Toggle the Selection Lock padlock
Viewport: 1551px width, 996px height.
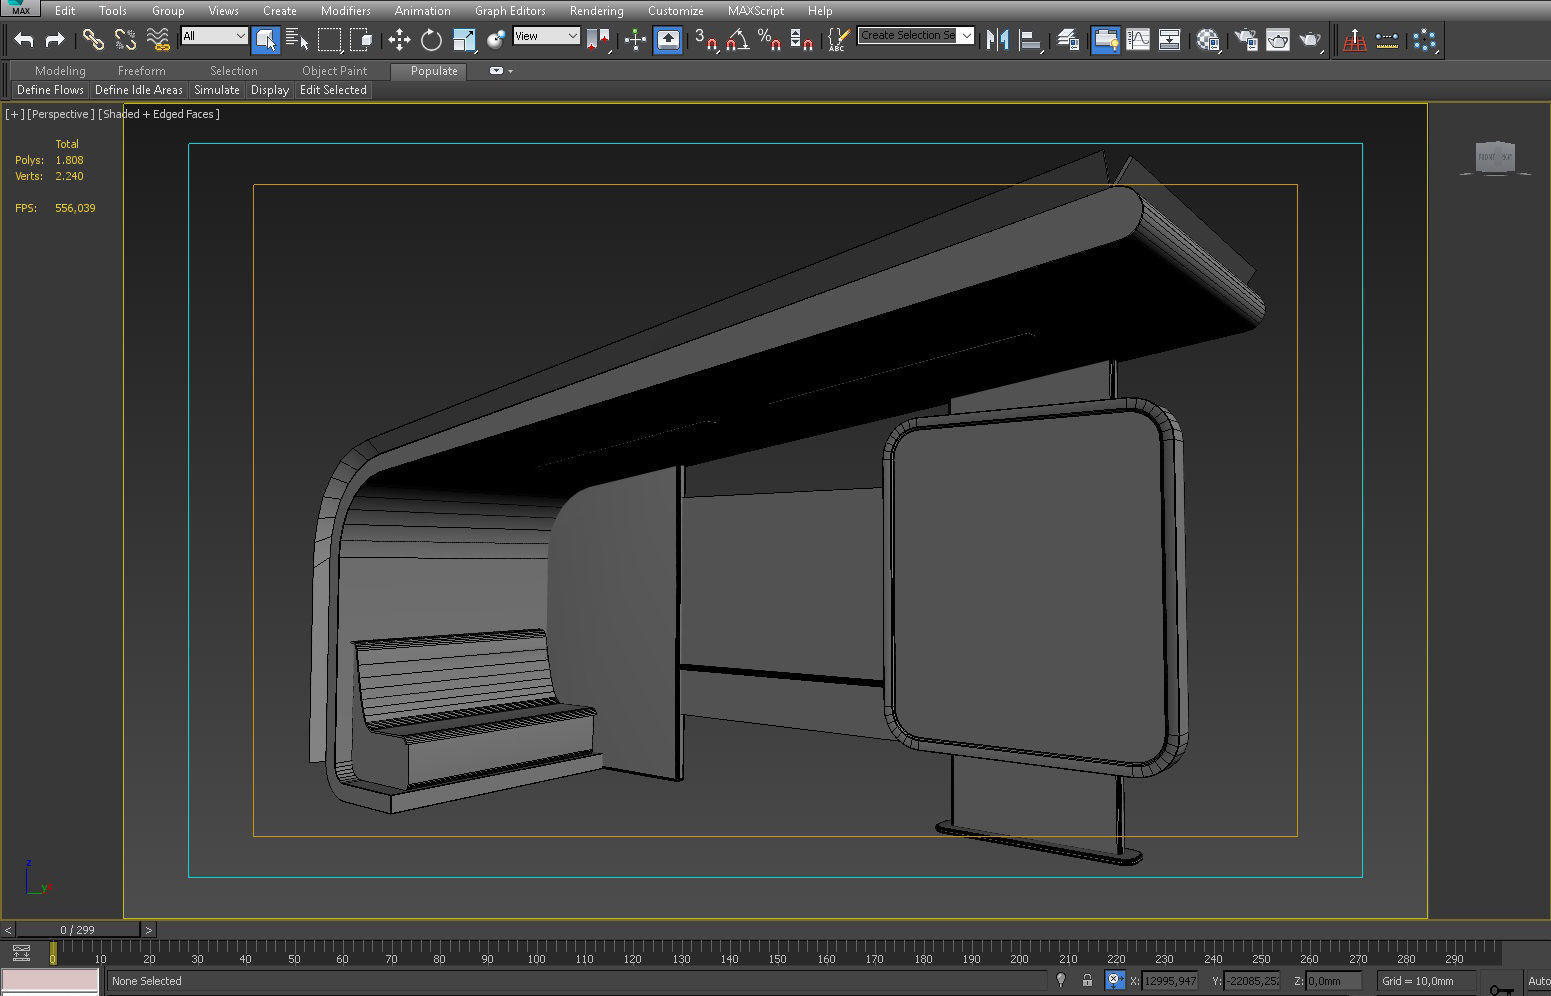(x=1087, y=981)
